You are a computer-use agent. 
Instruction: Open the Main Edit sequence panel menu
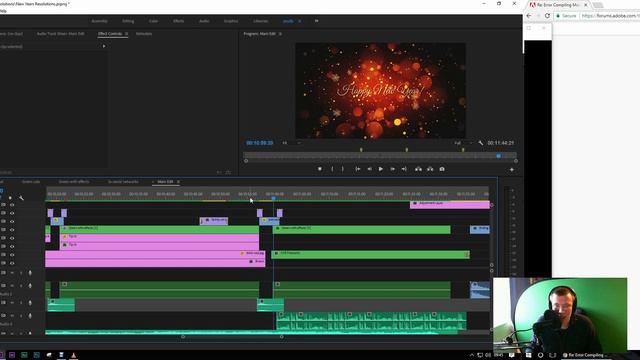[x=178, y=182]
